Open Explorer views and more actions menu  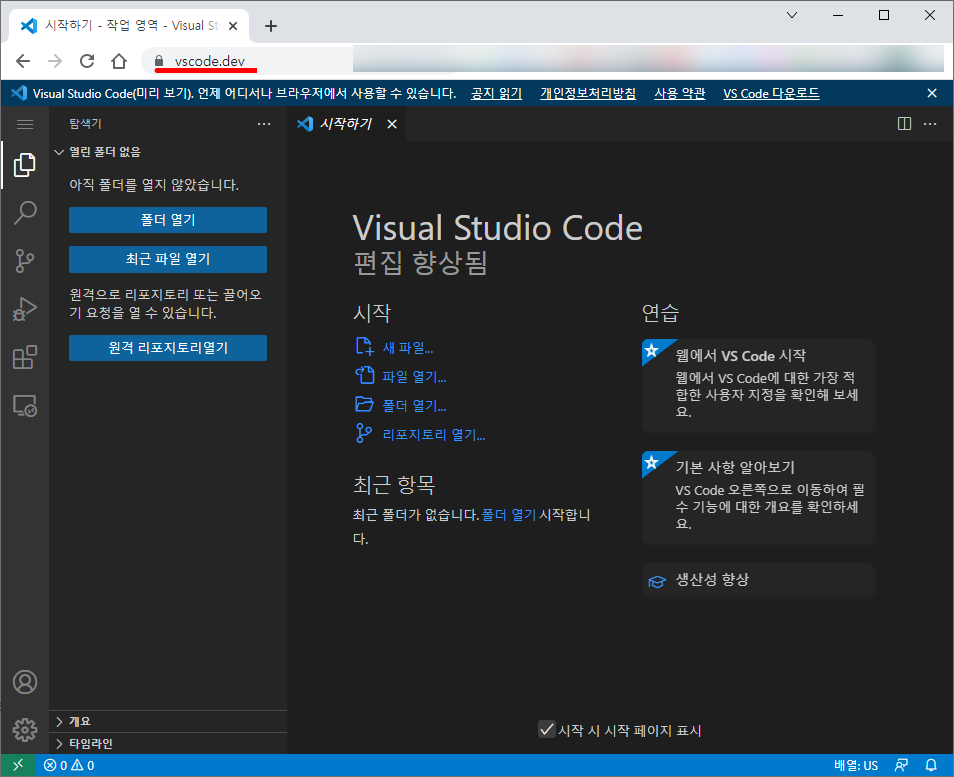coord(264,124)
